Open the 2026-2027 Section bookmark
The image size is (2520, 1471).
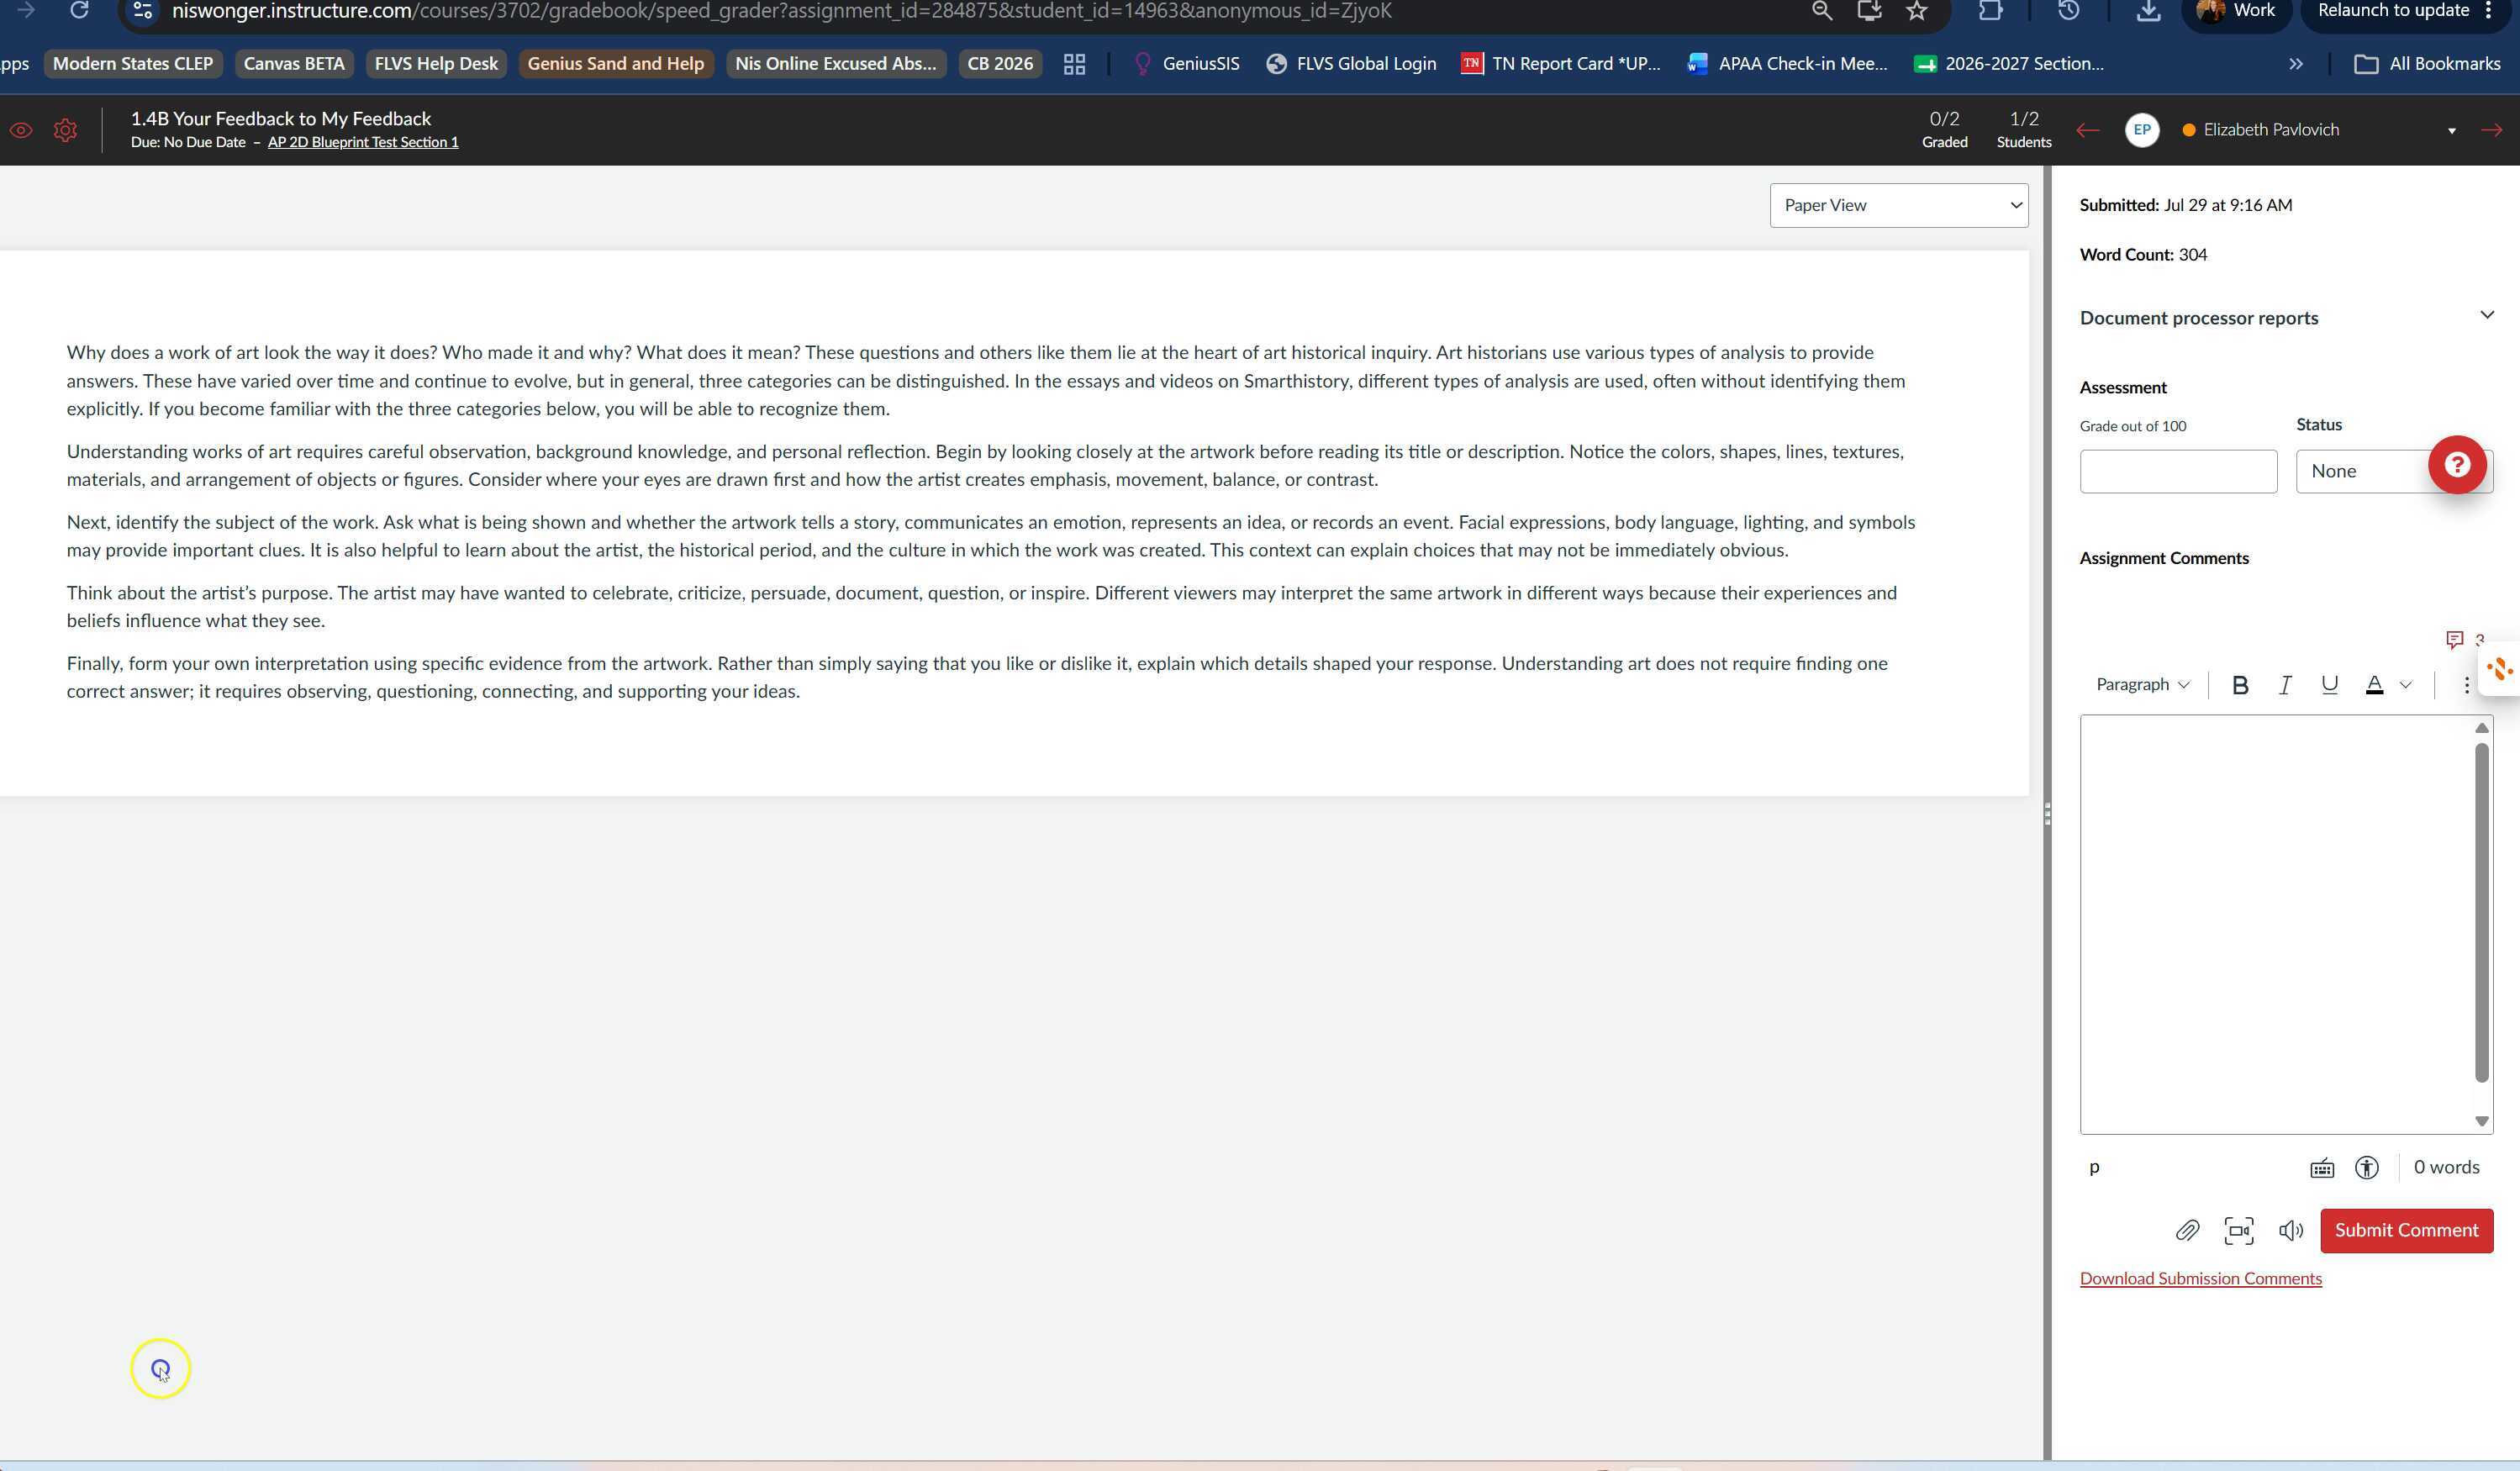coord(2009,64)
